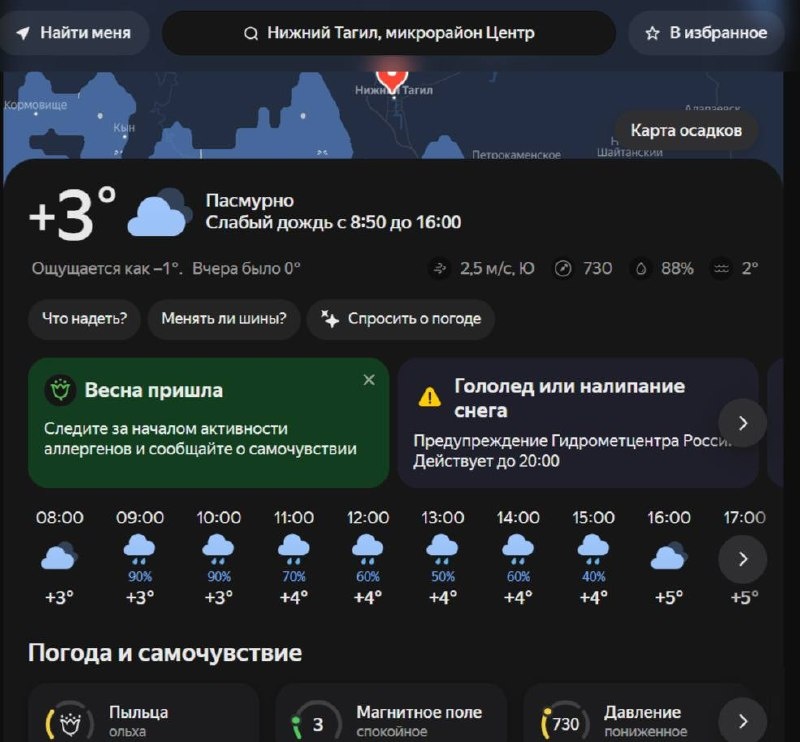The height and width of the screenshot is (742, 800).
Task: Click the yellow warning triangle icon
Action: [430, 397]
